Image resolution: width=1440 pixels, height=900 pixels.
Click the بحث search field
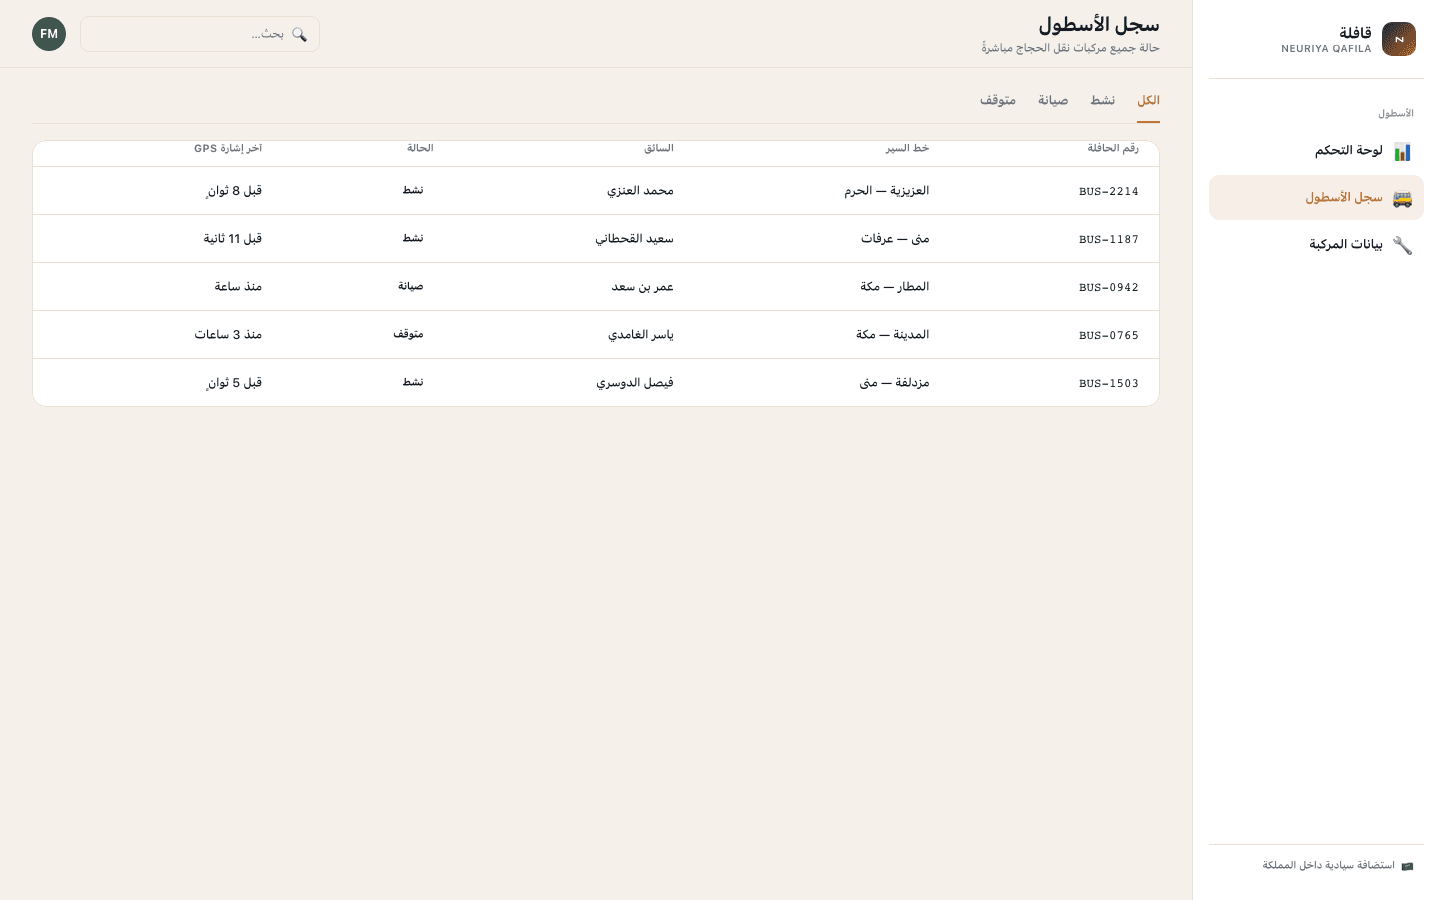click(200, 34)
